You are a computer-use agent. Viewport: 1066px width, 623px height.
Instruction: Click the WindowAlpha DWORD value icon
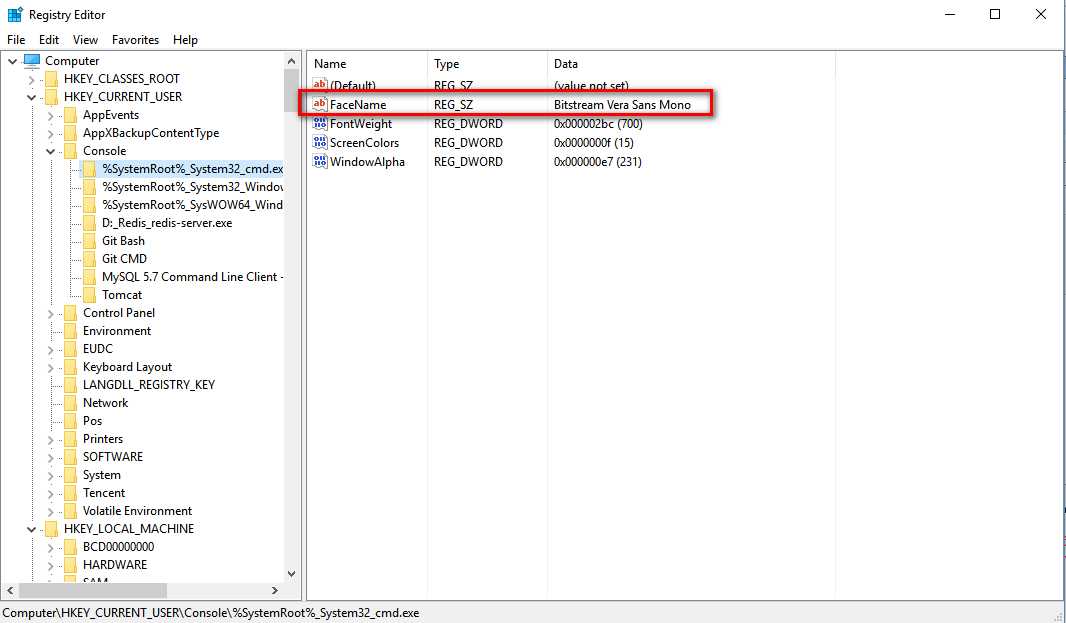coord(320,161)
